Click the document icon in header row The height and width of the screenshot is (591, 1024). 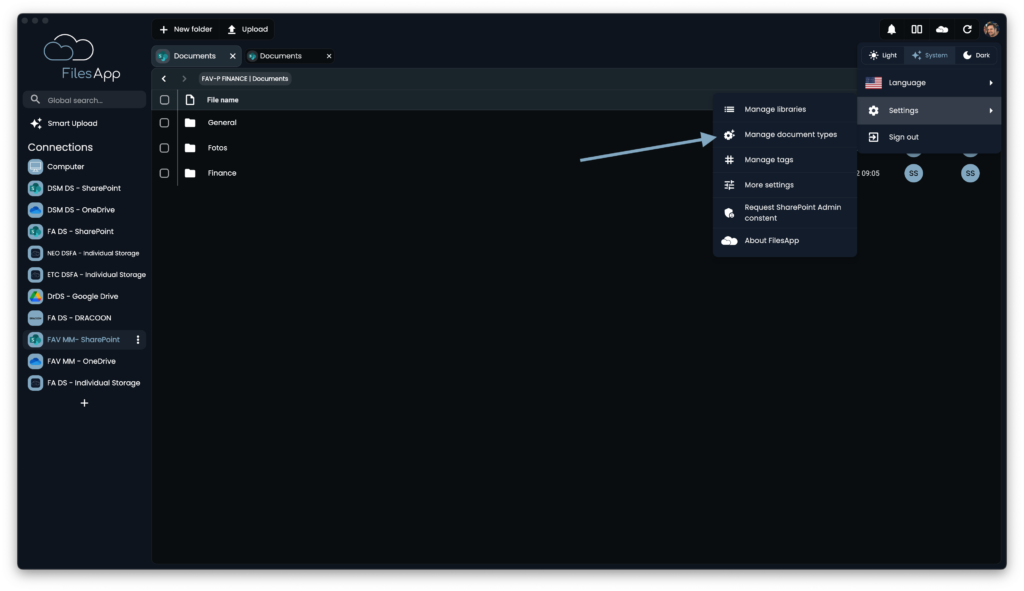point(190,100)
